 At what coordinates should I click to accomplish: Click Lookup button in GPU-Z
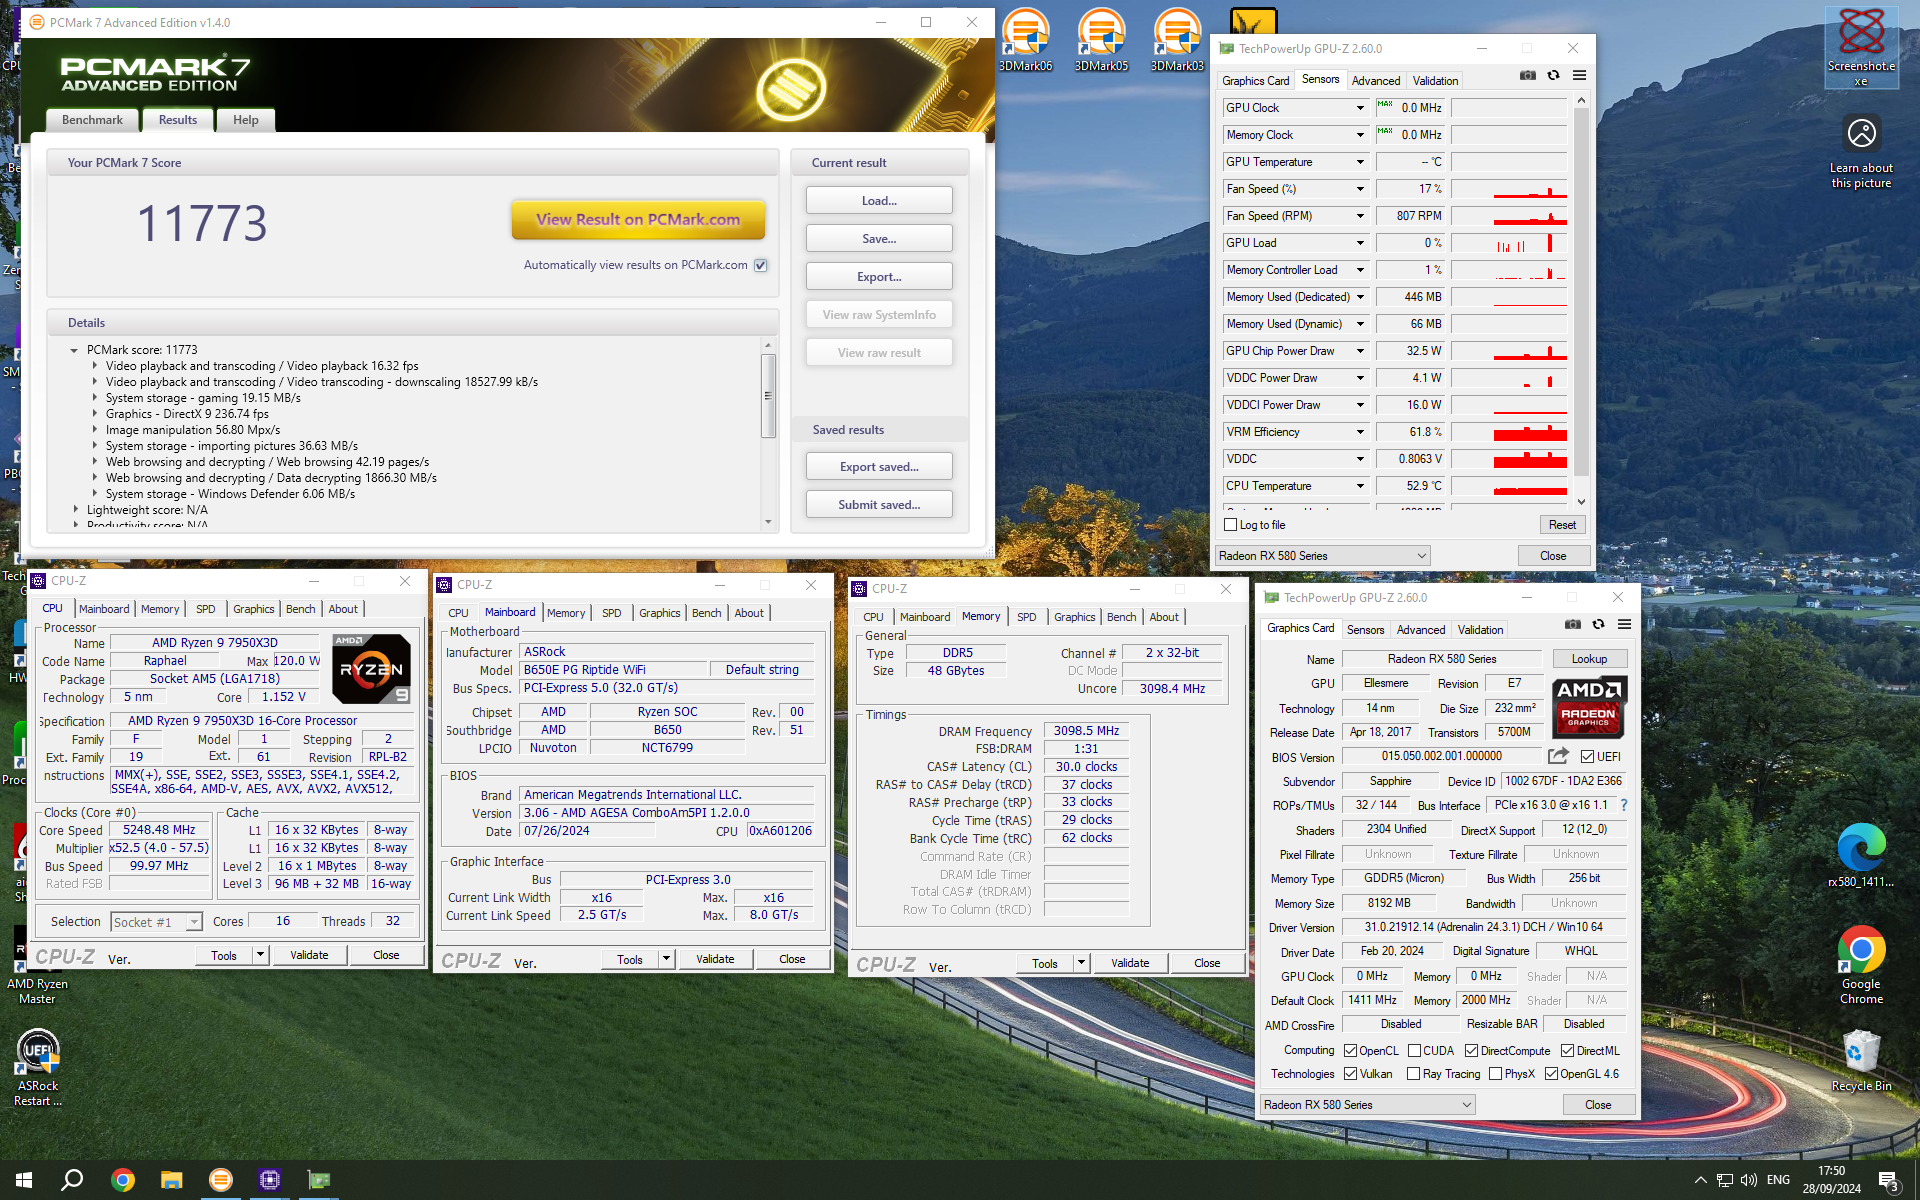tap(1589, 659)
